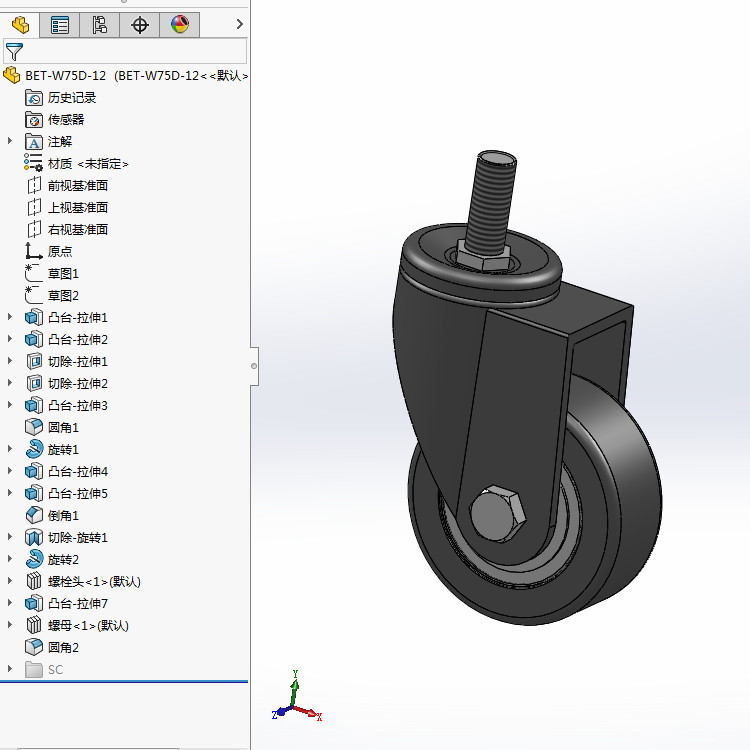
Task: Select the 传感器 text label
Action: [66, 120]
